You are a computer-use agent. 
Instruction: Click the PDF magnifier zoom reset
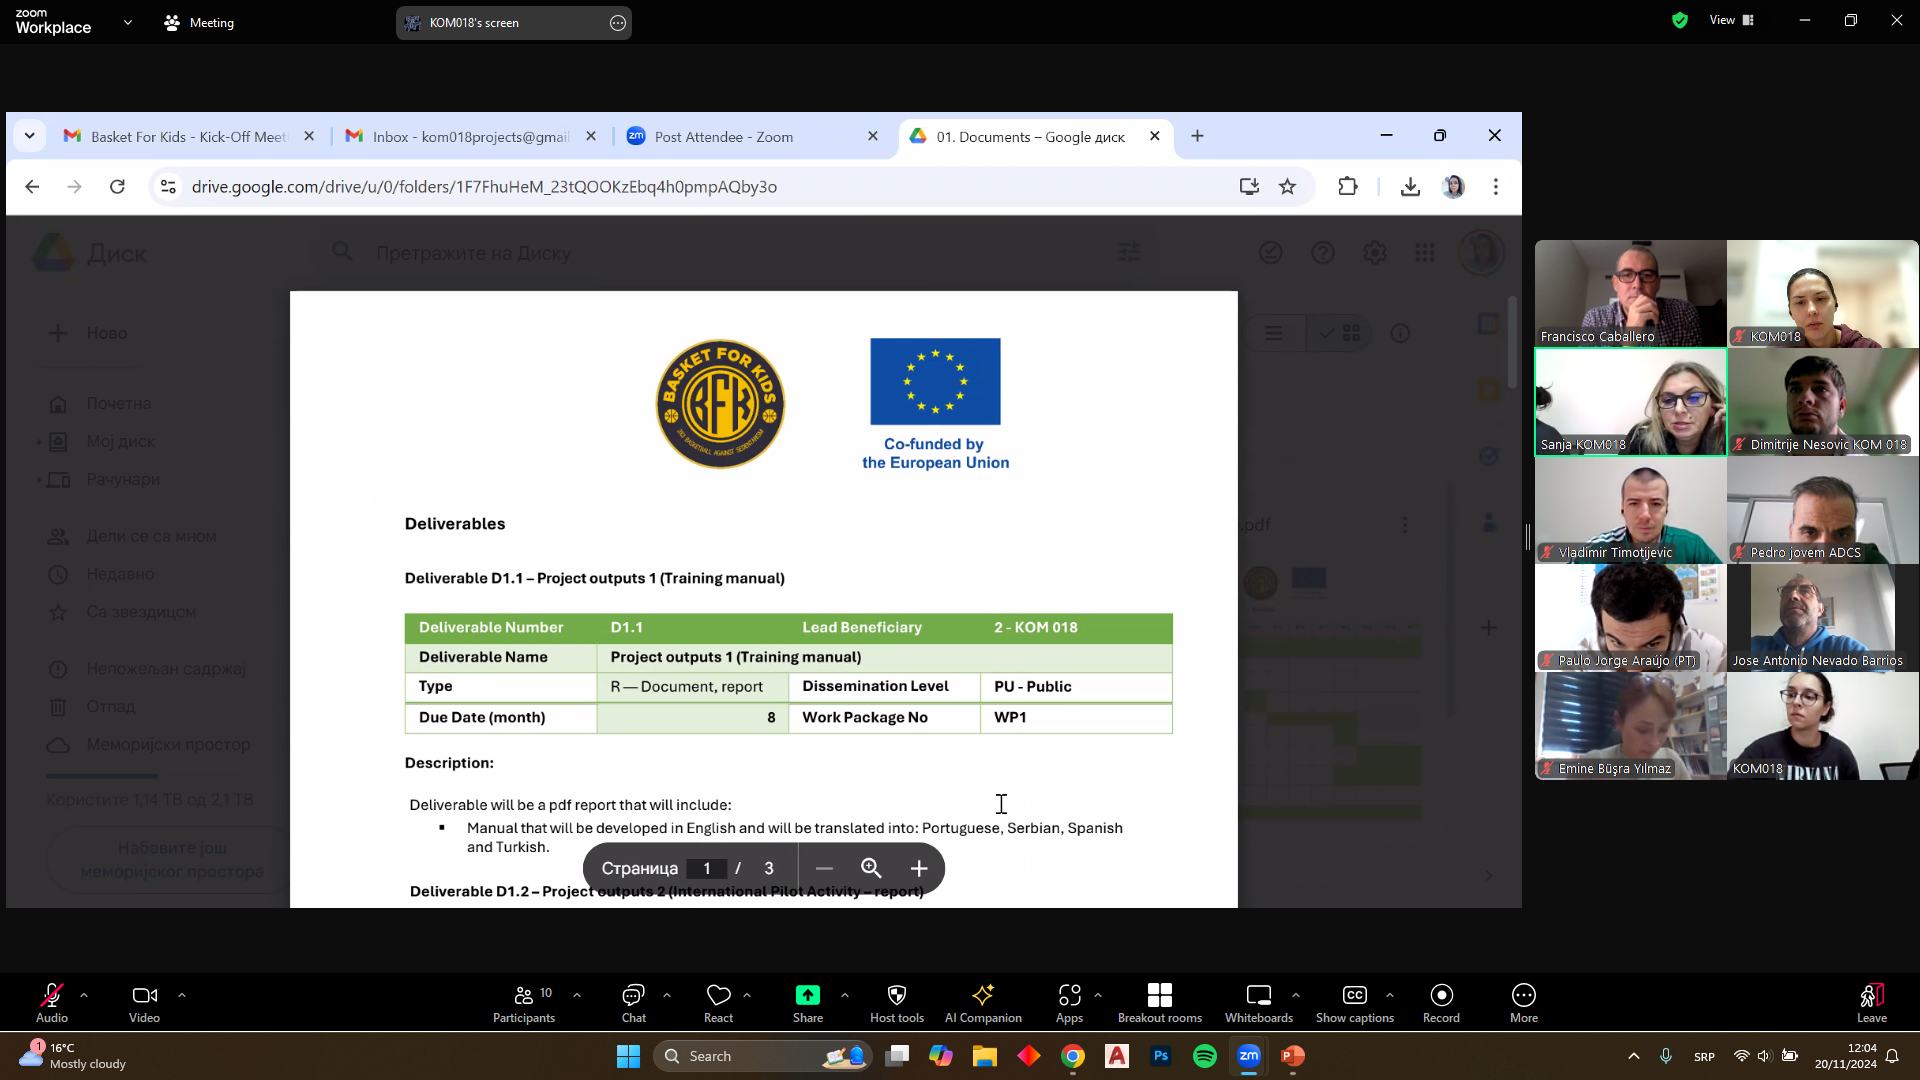click(871, 869)
